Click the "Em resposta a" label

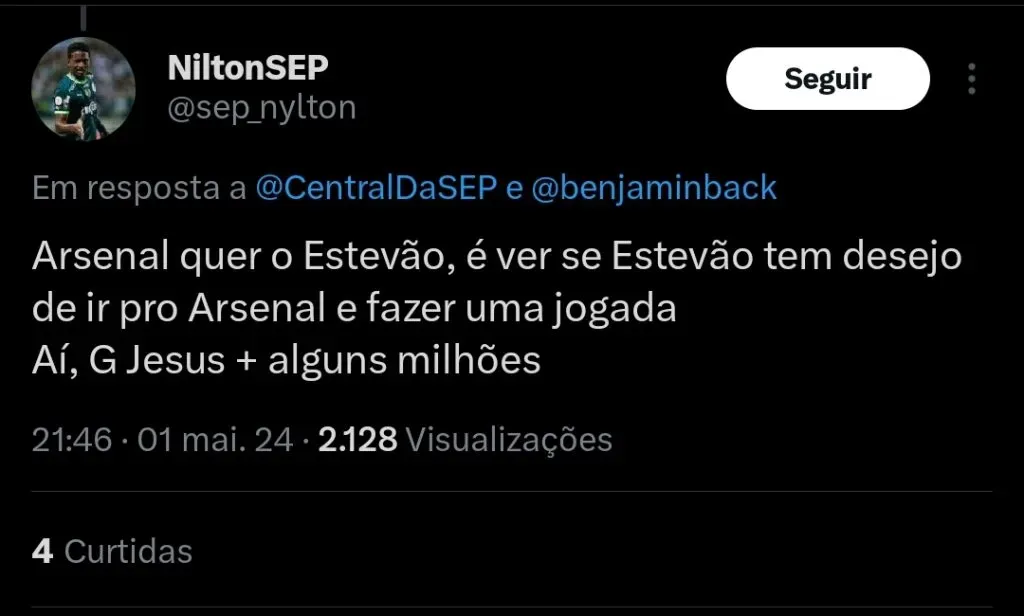coord(140,188)
